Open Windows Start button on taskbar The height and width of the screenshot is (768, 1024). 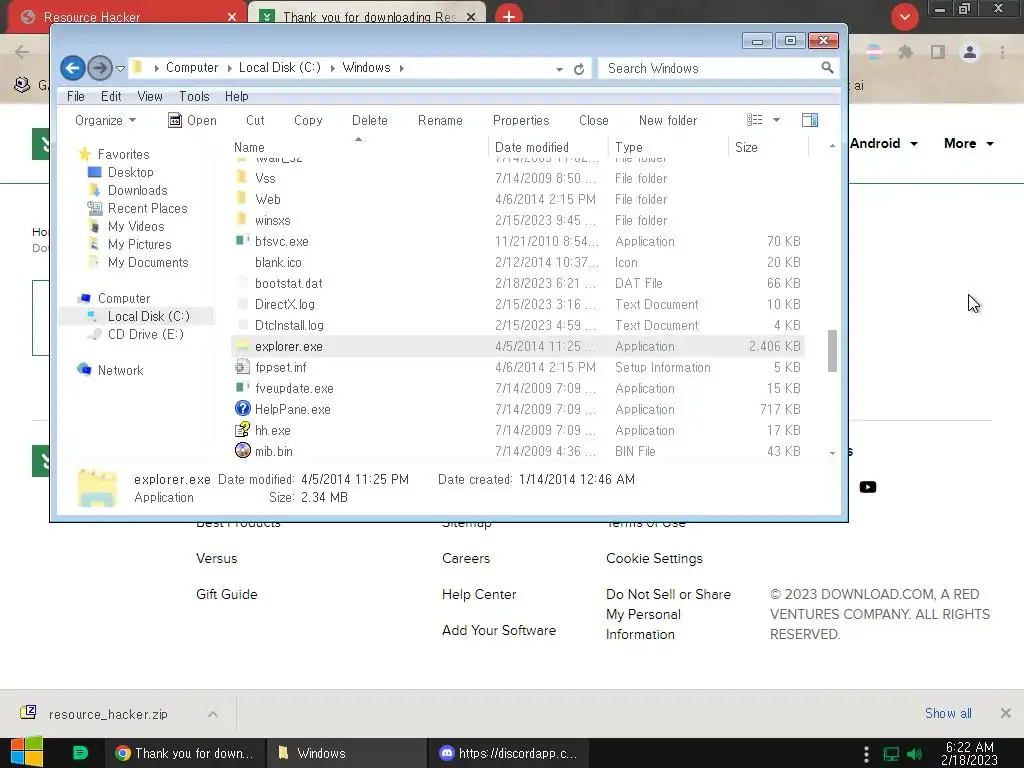coord(26,753)
